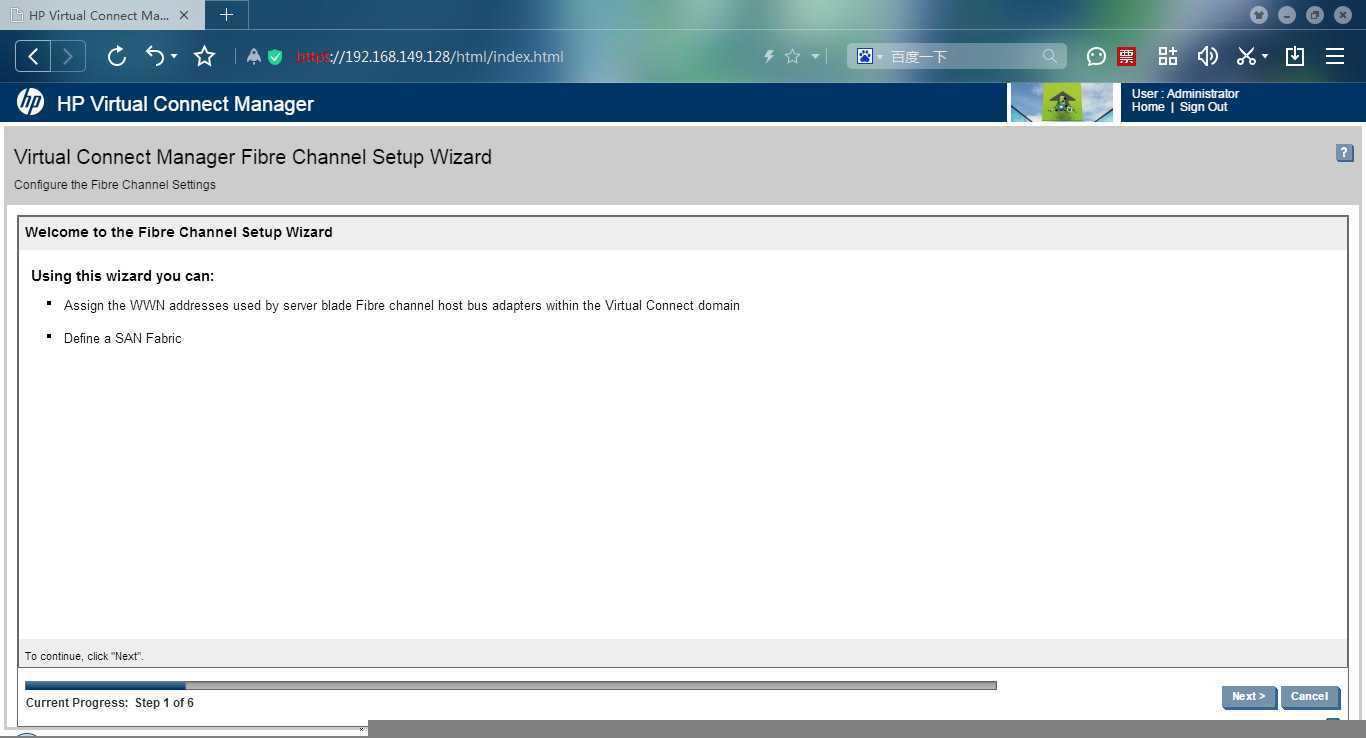Click the scissors screenshot tool icon
Image resolution: width=1366 pixels, height=738 pixels.
tap(1246, 56)
